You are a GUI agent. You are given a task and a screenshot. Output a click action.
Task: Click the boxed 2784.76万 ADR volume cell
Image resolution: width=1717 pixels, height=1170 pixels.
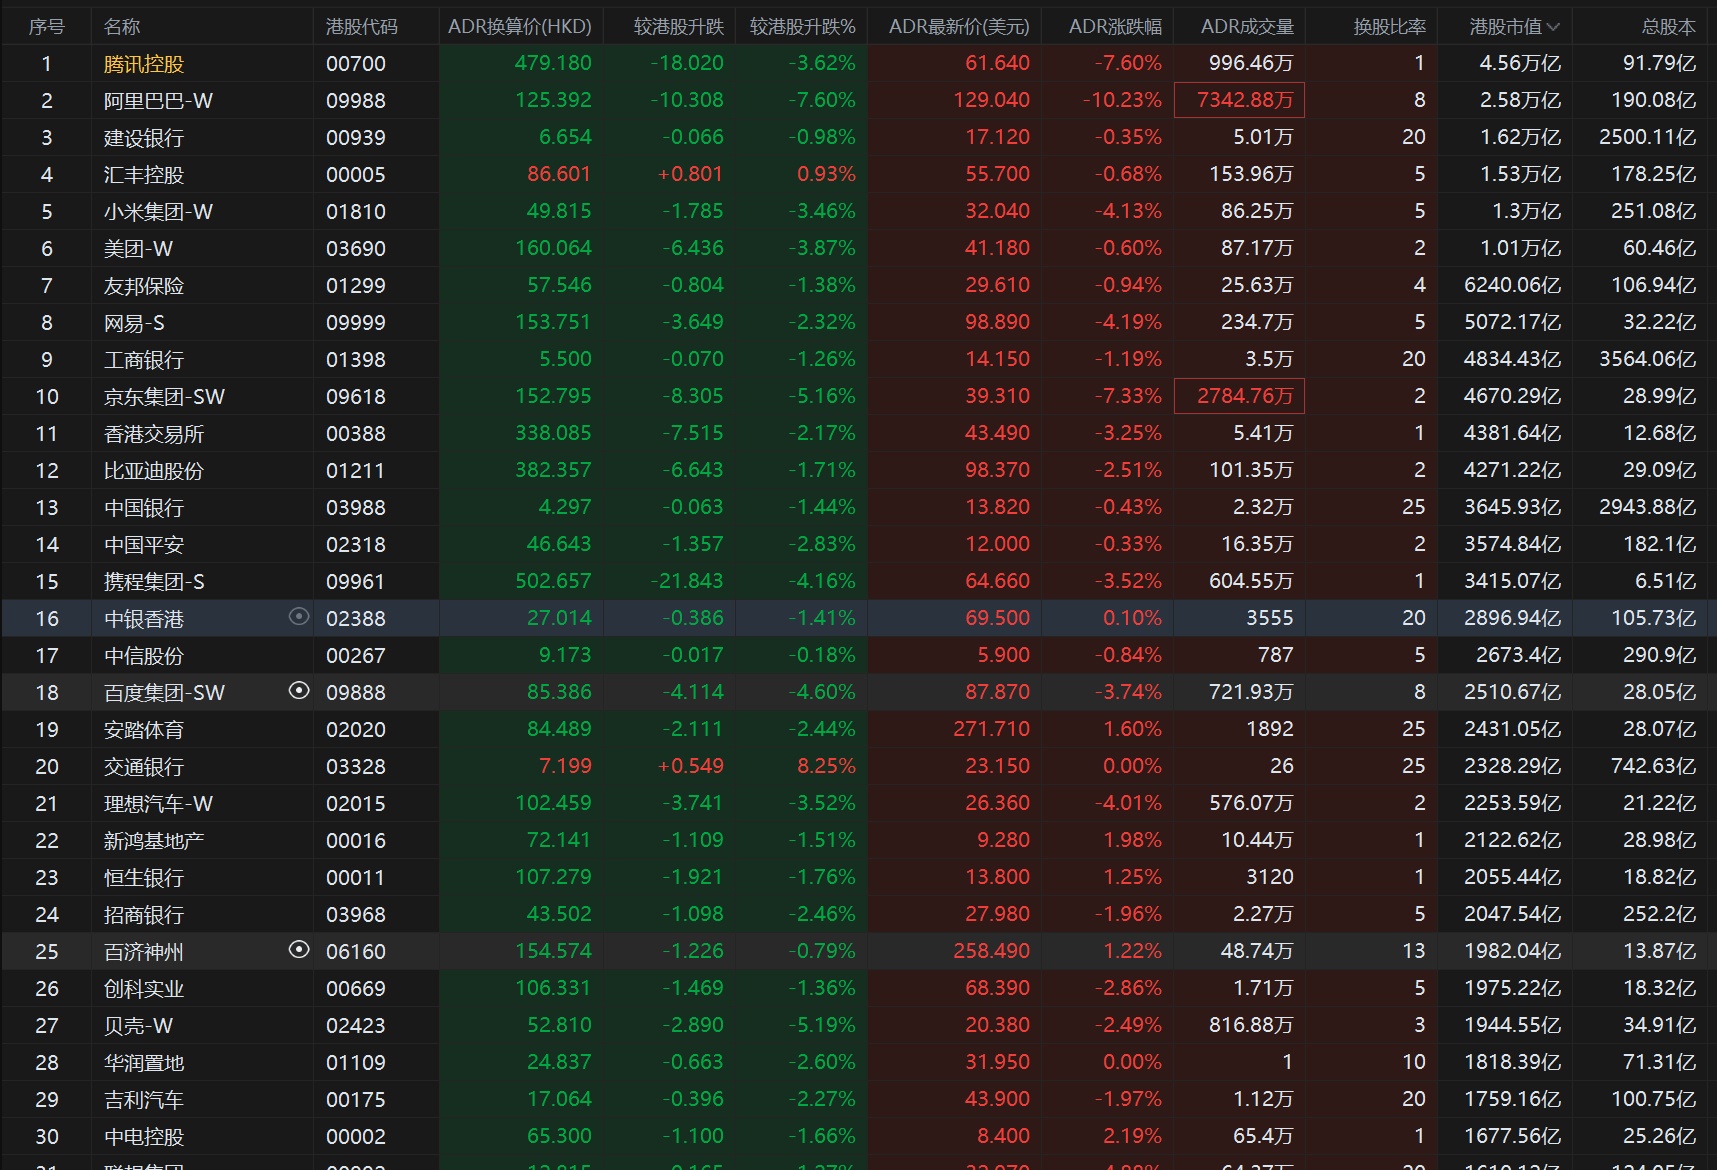[x=1239, y=397]
